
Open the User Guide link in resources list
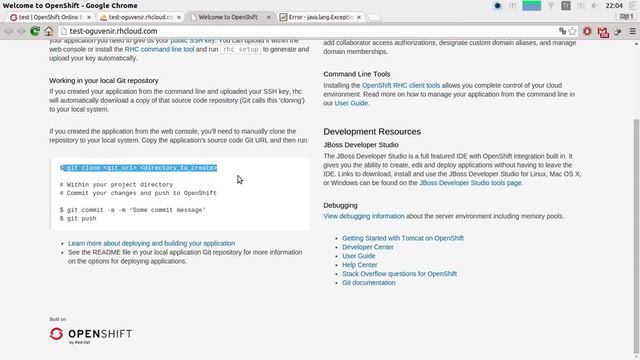pyautogui.click(x=358, y=256)
